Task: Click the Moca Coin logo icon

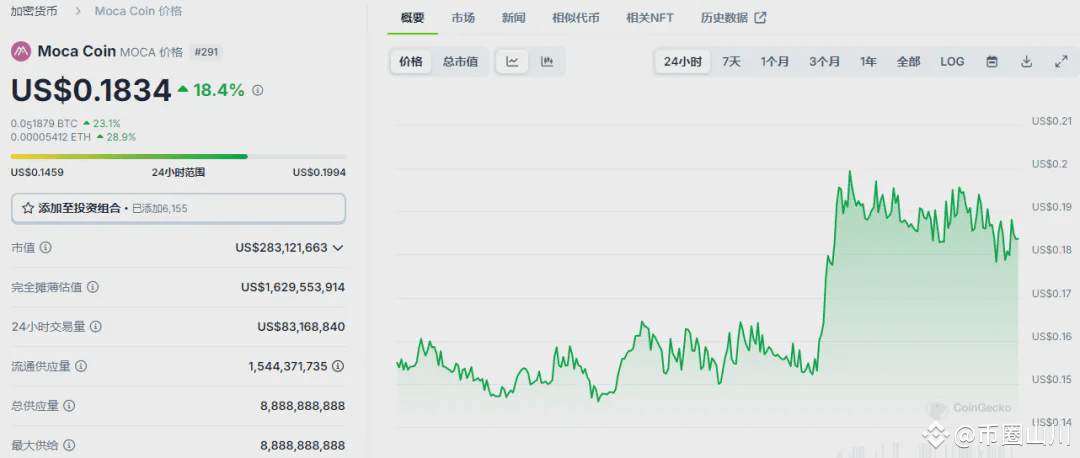Action: click(21, 52)
